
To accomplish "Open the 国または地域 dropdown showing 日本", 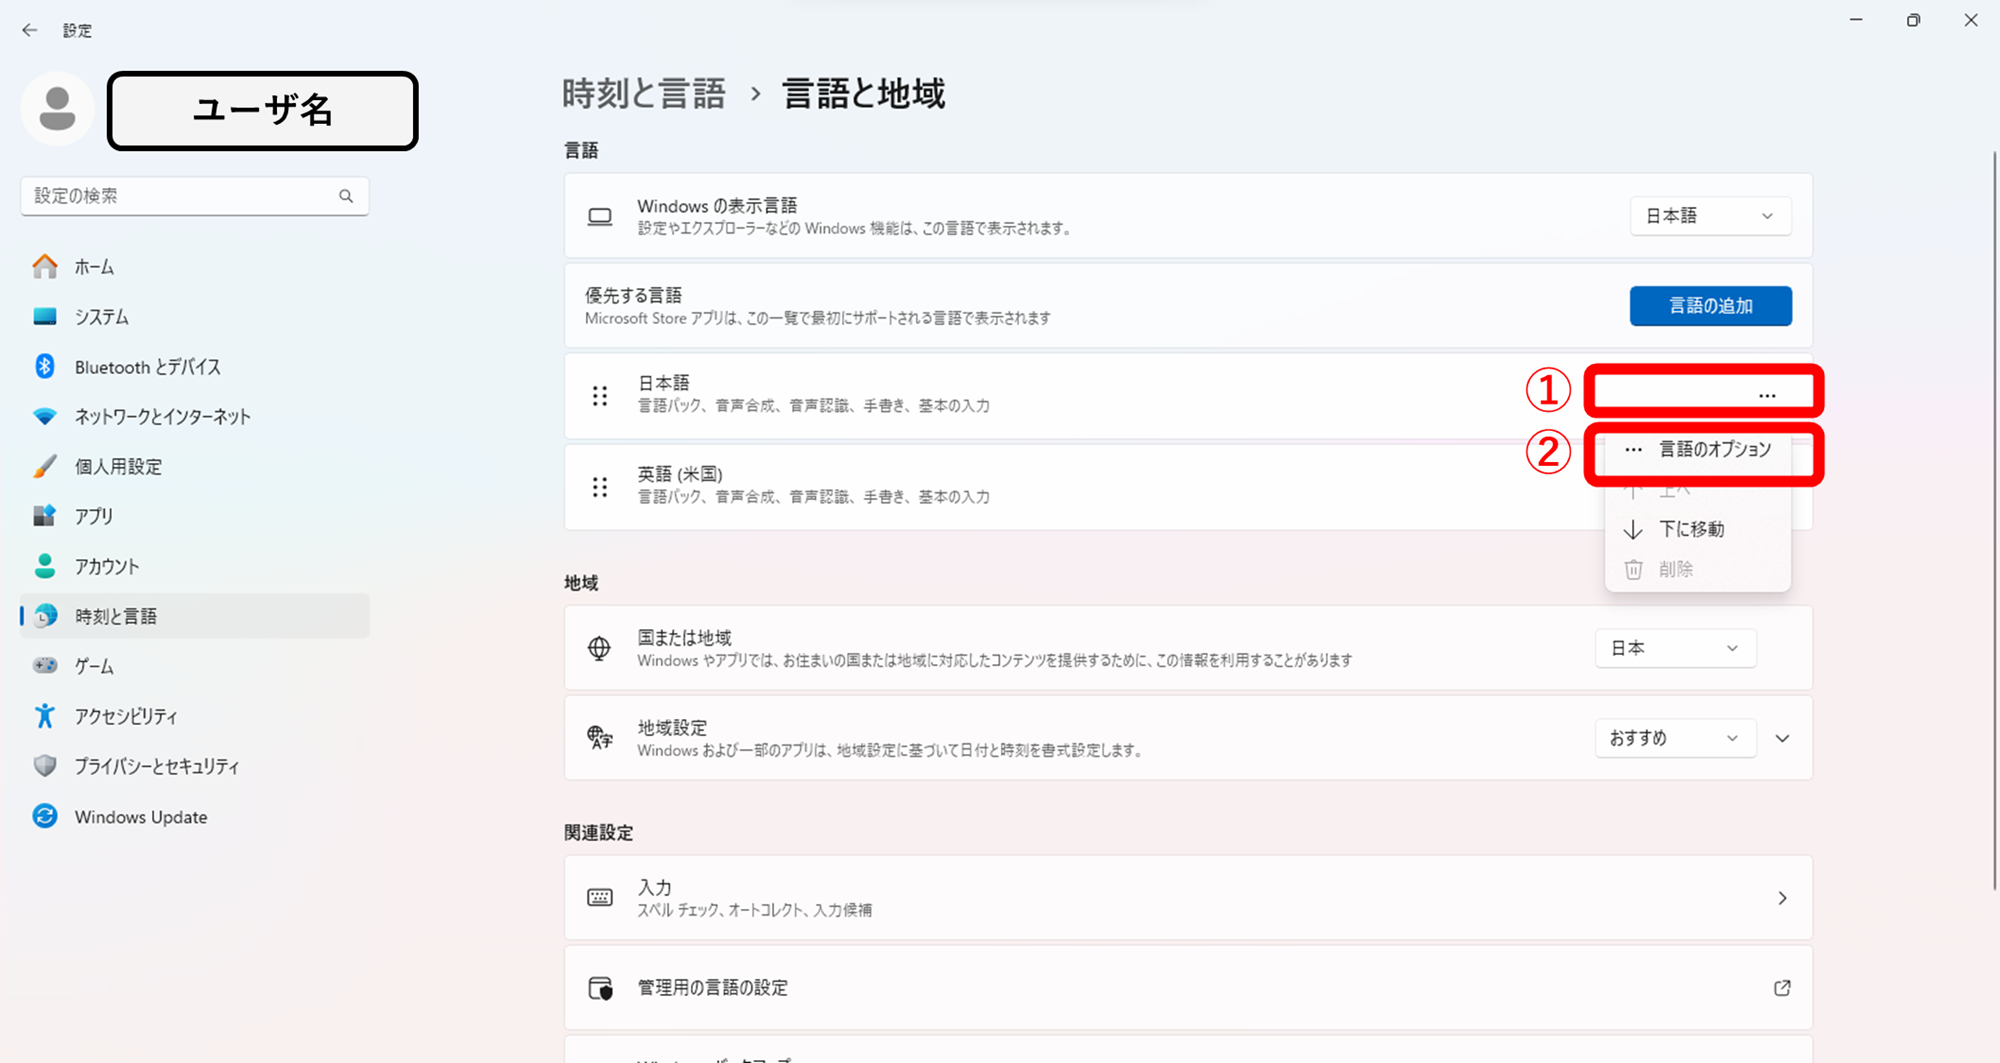I will tap(1675, 647).
